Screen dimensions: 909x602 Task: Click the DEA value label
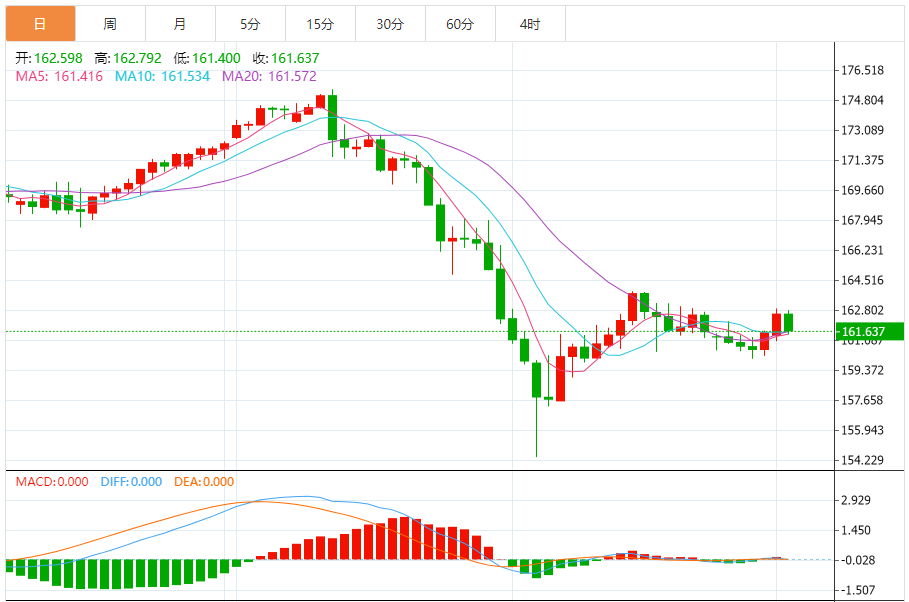click(204, 481)
